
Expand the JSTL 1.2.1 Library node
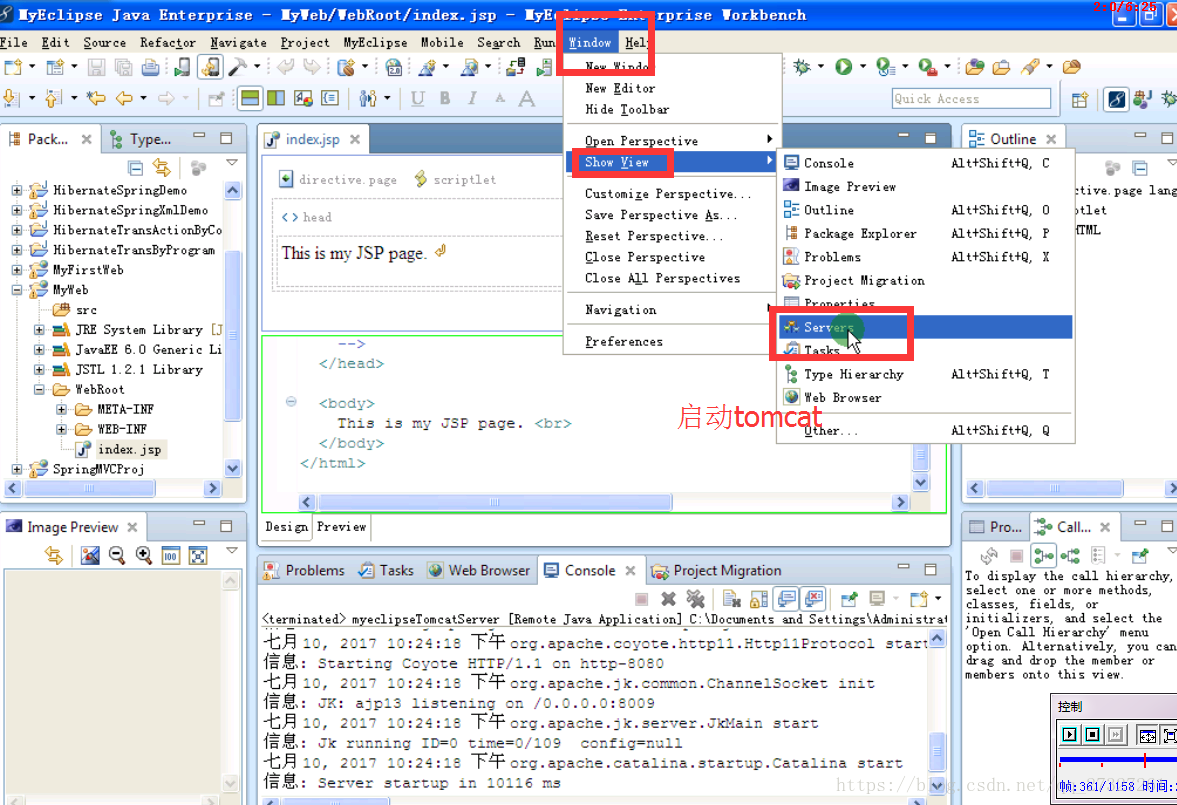click(39, 369)
